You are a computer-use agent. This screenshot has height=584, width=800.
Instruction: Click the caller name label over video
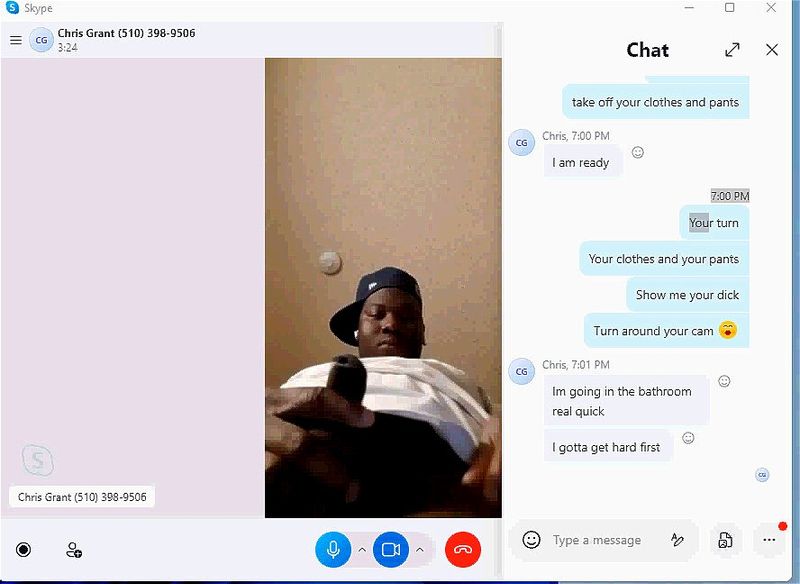point(82,497)
